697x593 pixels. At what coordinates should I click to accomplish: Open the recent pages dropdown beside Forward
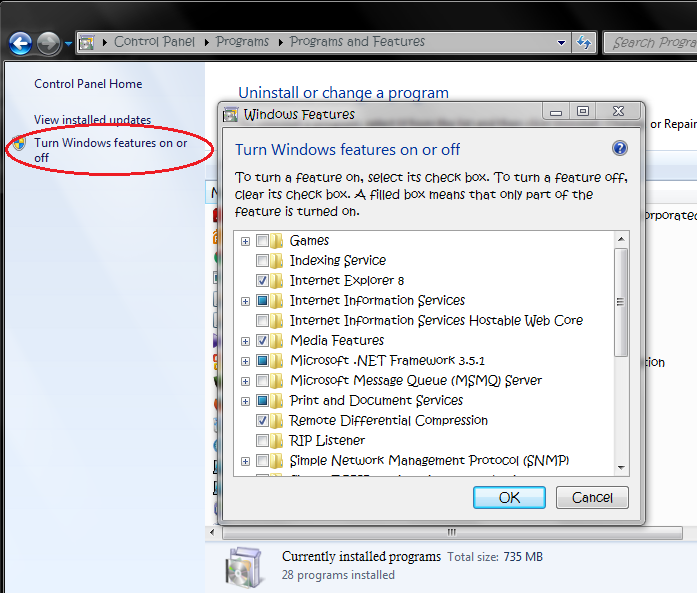[x=68, y=44]
